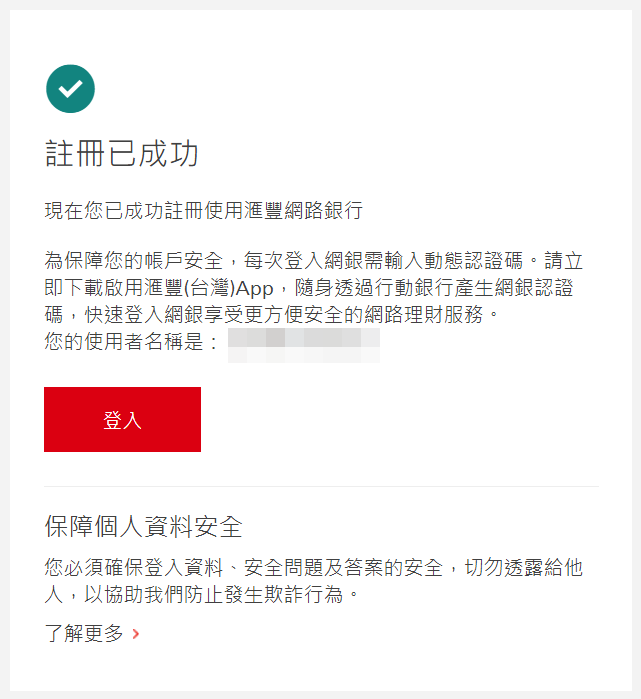Screen dimensions: 641x699
Task: Click the line about 防止發生欺詐行為
Action: pos(201,595)
